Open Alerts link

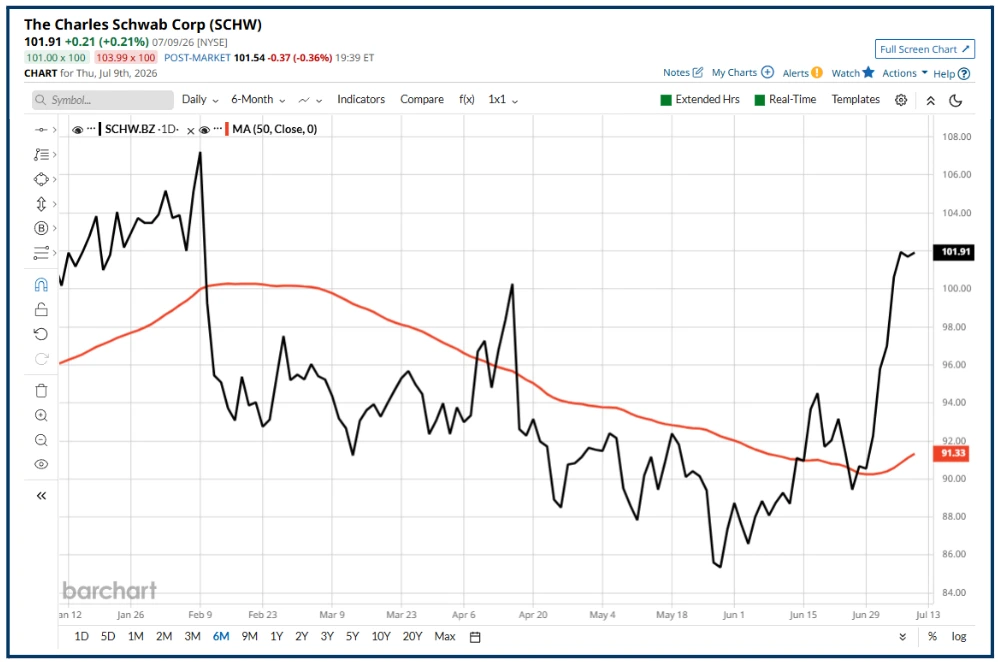tap(802, 73)
